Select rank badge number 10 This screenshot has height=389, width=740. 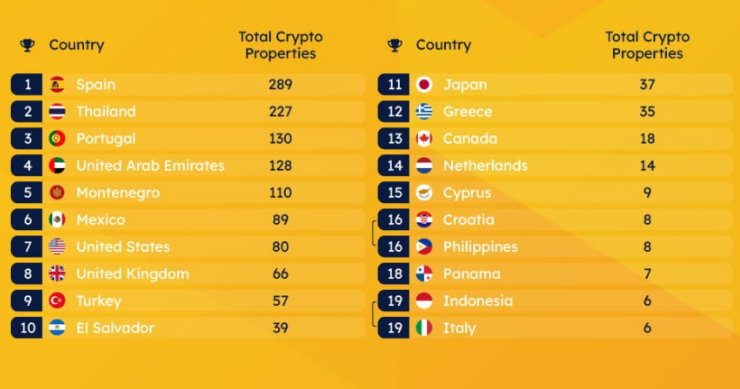(x=27, y=328)
